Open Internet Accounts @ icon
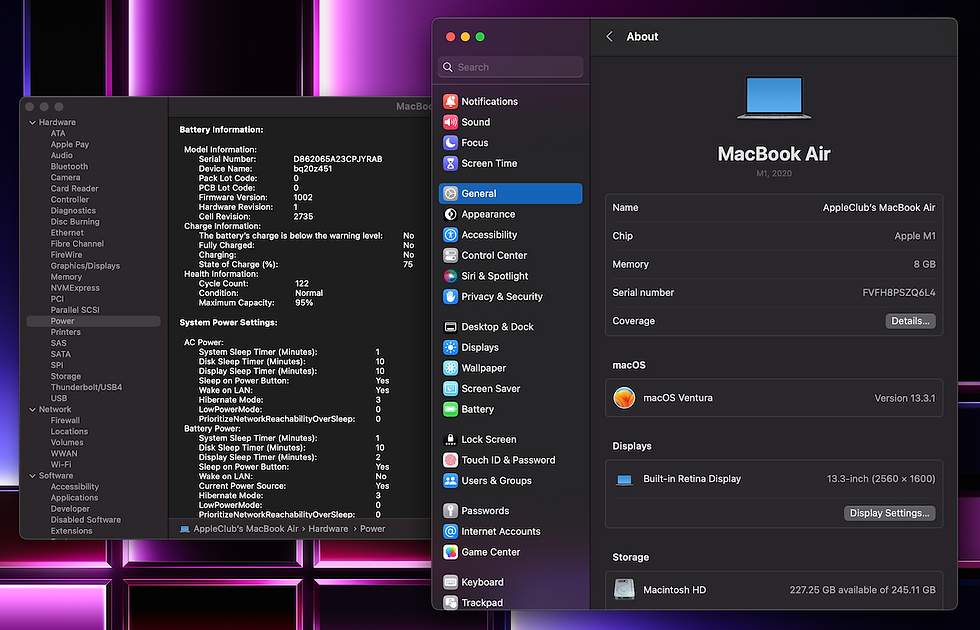Viewport: 980px width, 630px height. [x=450, y=531]
